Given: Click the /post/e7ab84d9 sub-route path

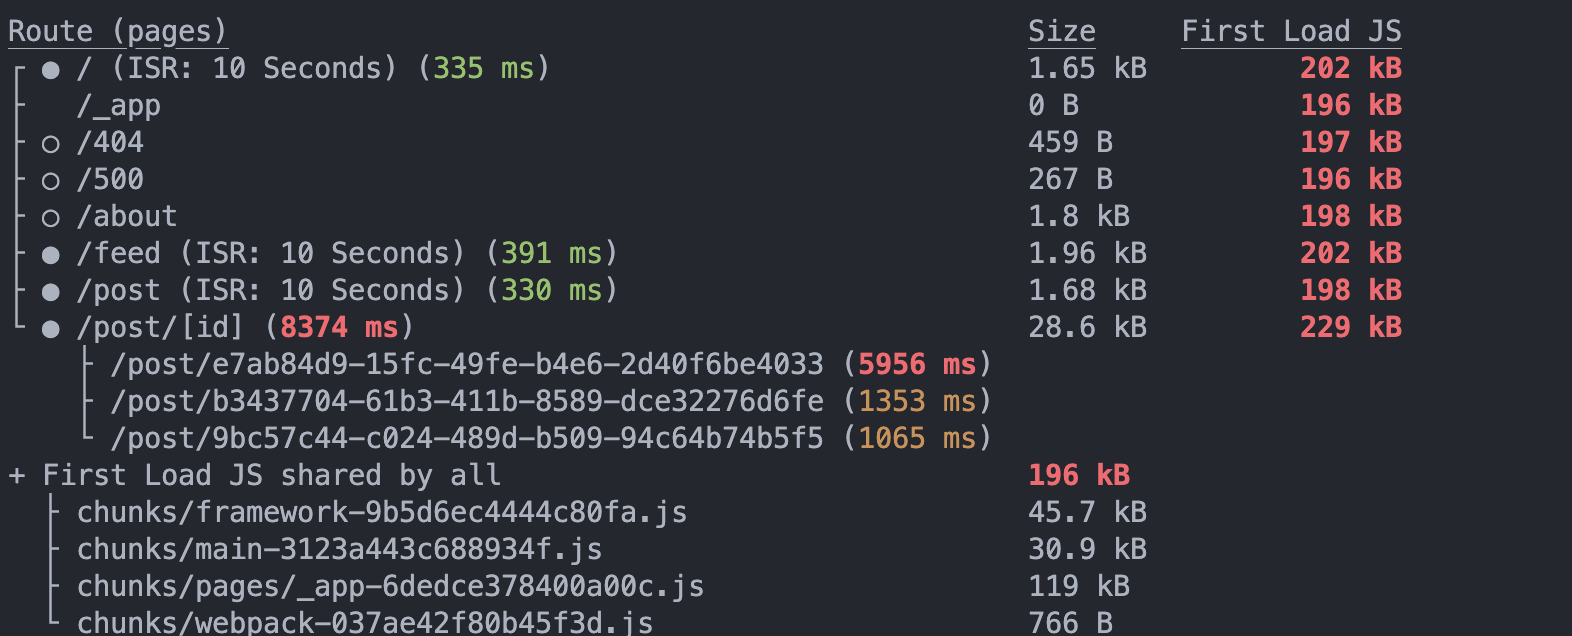Looking at the screenshot, I should pos(467,364).
